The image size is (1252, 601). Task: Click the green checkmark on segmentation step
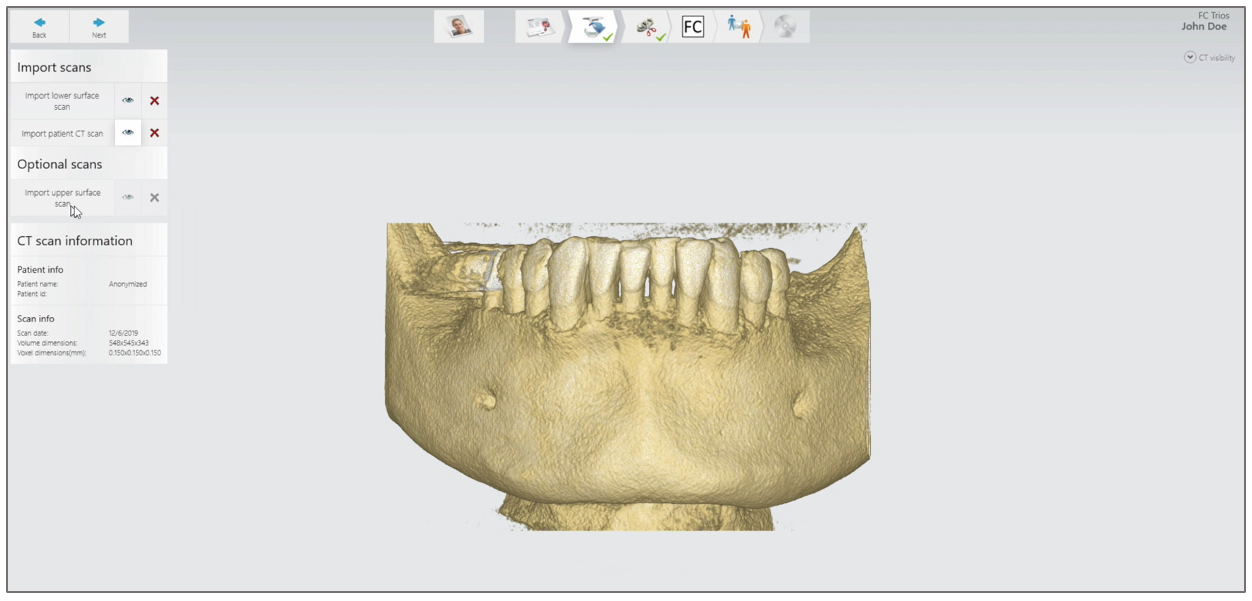click(658, 35)
